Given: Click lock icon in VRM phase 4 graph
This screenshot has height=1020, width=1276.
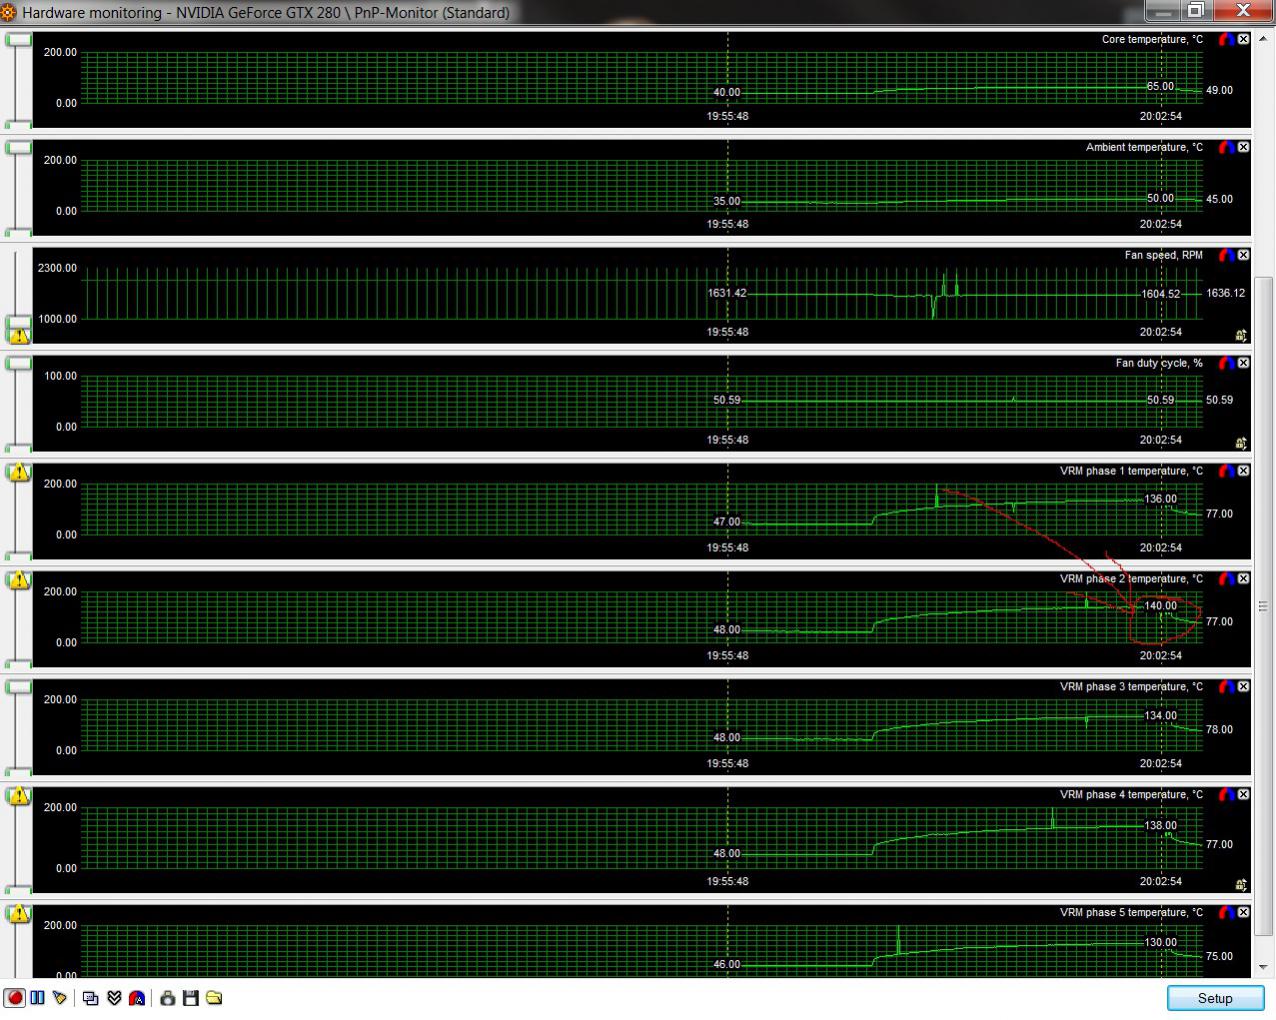Looking at the screenshot, I should [1241, 884].
